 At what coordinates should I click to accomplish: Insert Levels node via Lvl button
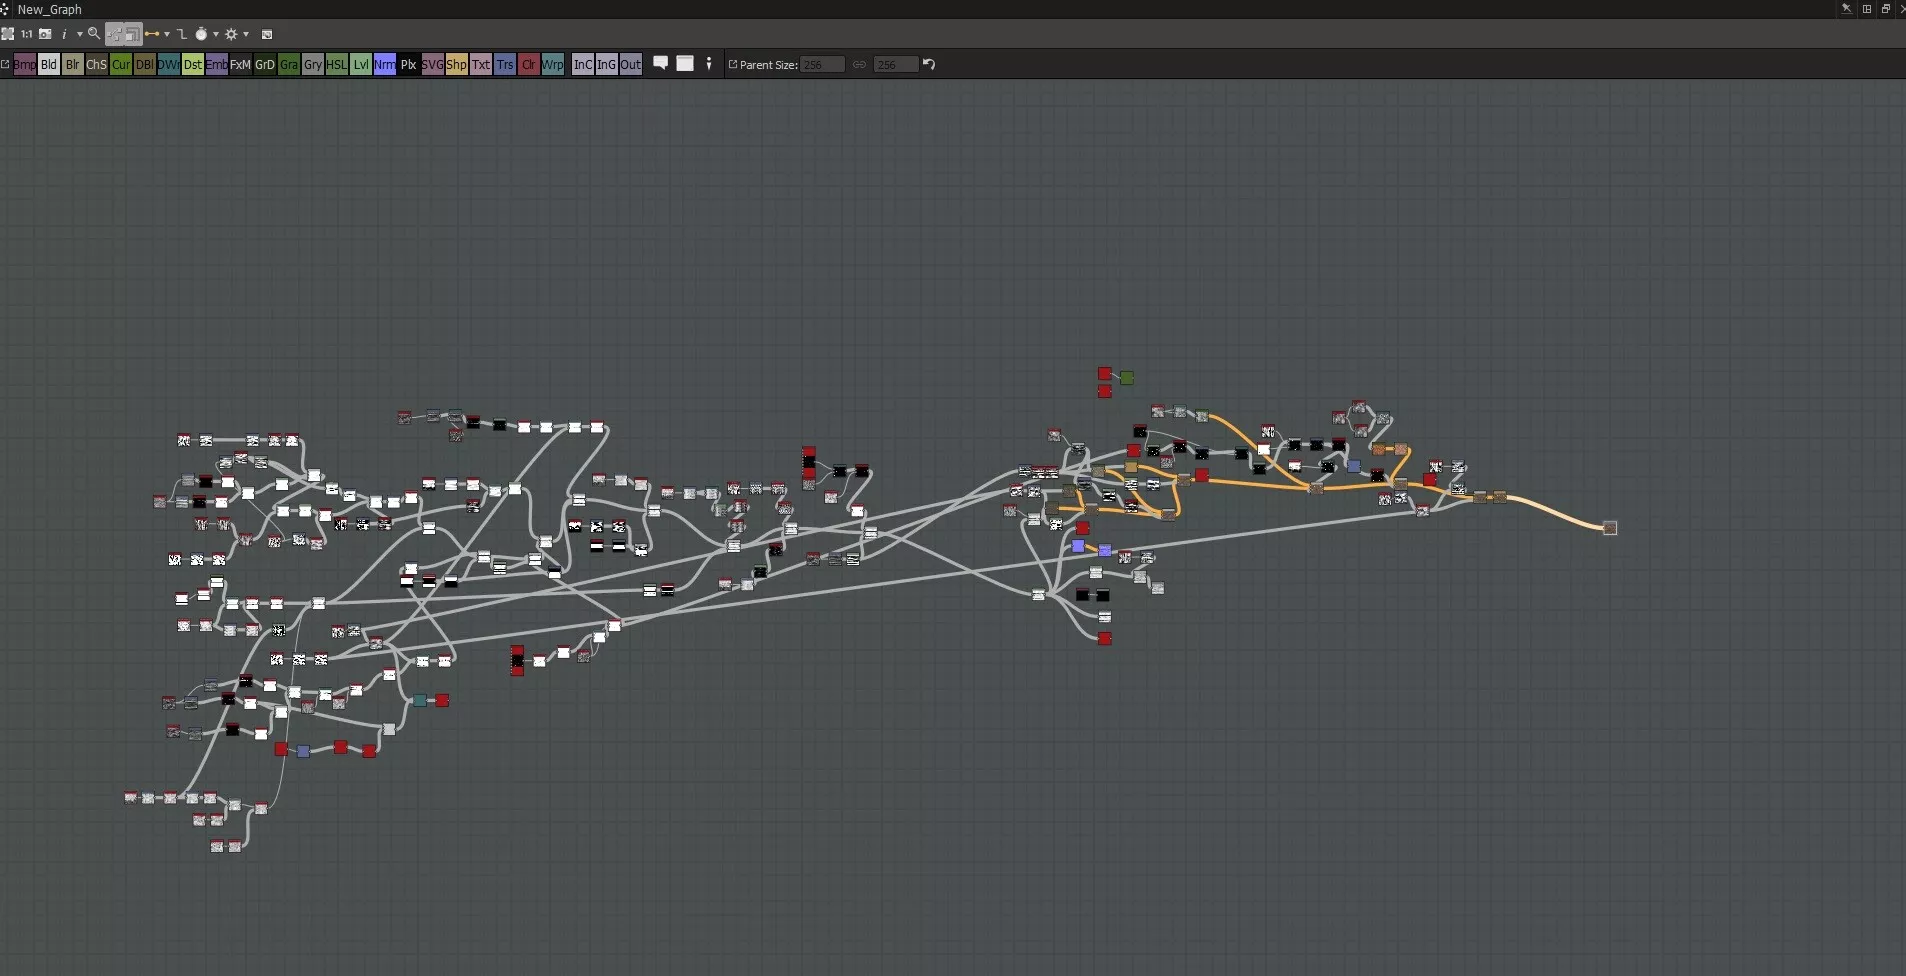[x=361, y=64]
